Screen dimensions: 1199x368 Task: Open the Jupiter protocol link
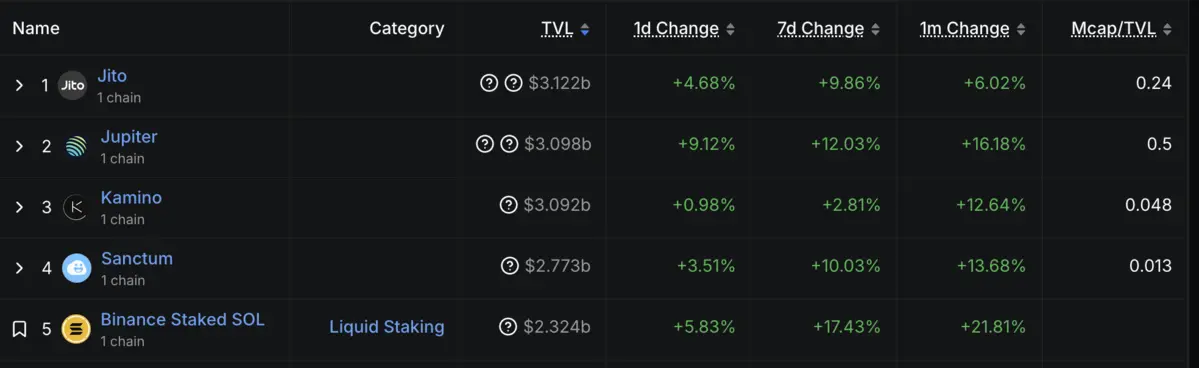tap(129, 137)
